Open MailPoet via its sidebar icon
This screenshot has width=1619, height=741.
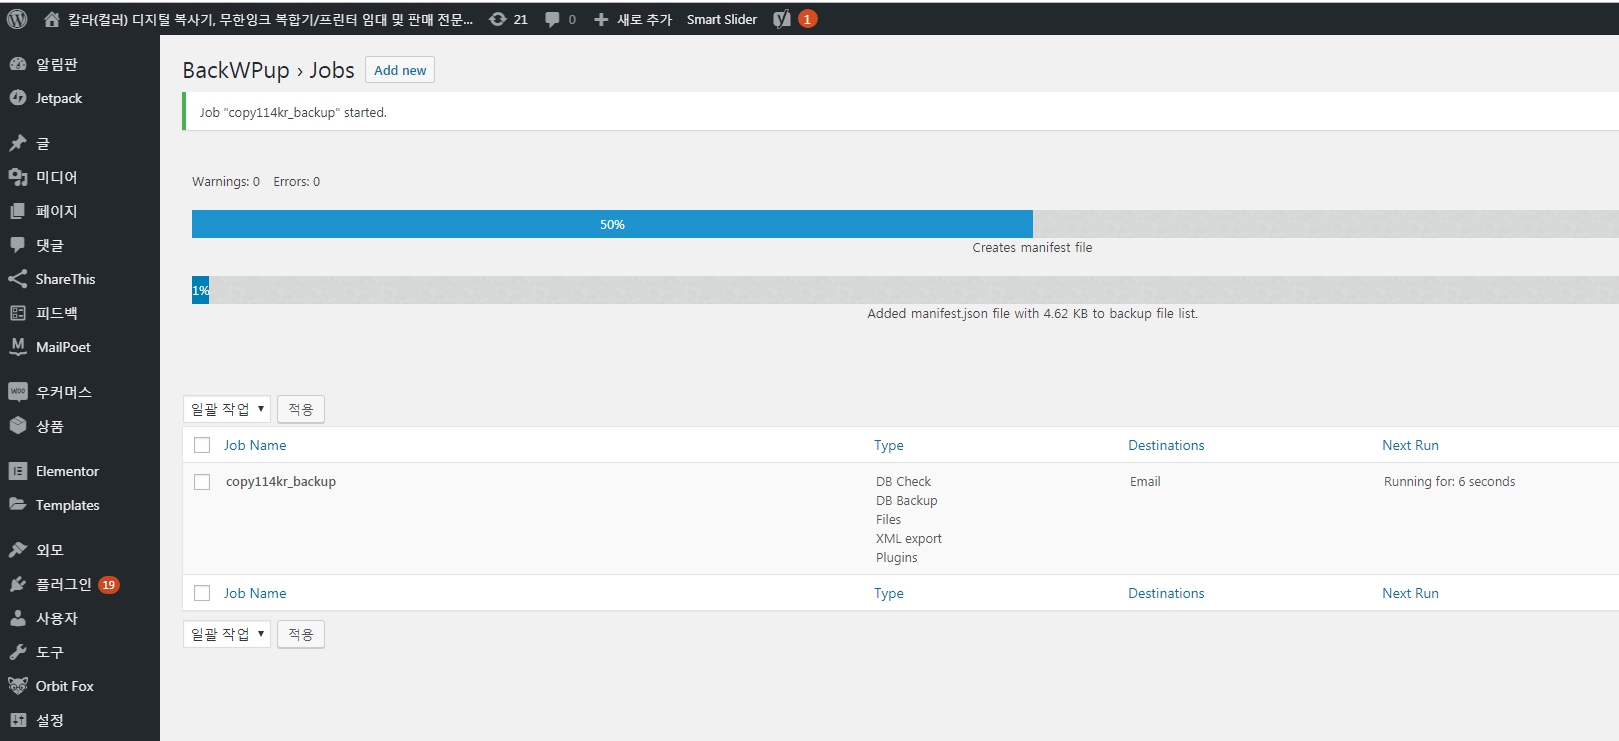click(x=18, y=347)
